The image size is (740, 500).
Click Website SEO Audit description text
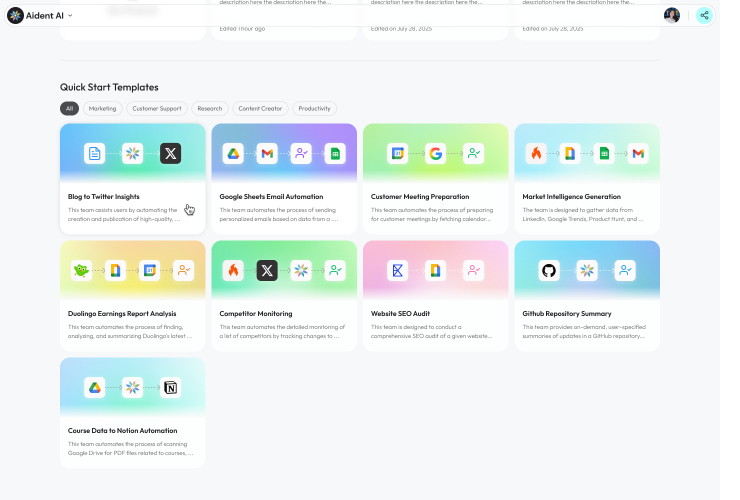[x=431, y=332]
